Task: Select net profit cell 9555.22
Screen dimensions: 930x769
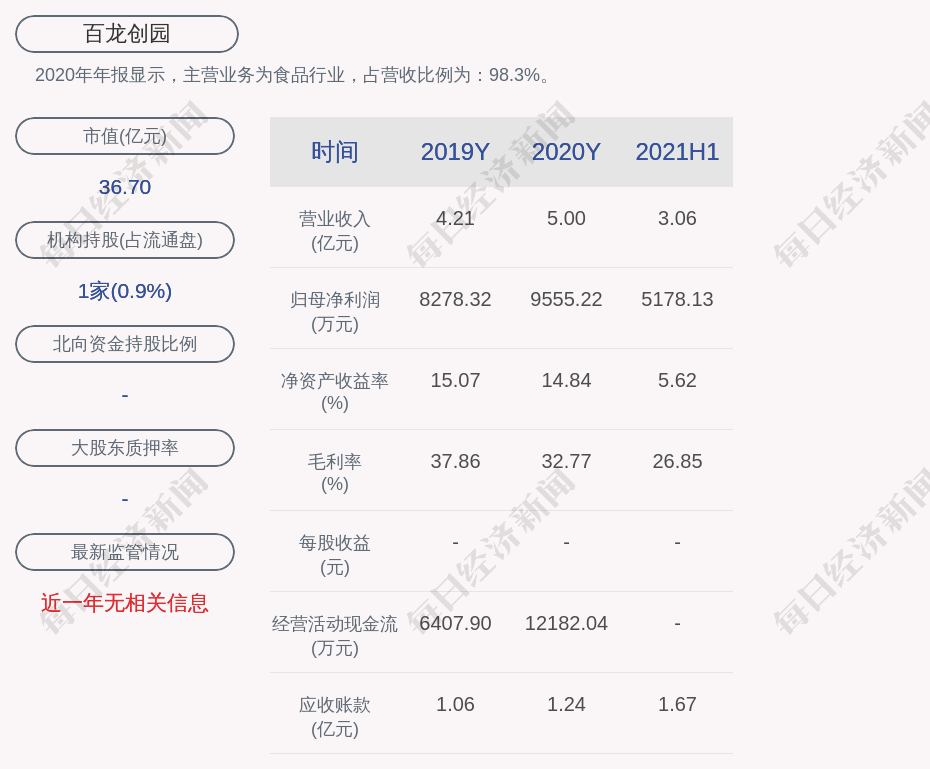Action: 566,299
